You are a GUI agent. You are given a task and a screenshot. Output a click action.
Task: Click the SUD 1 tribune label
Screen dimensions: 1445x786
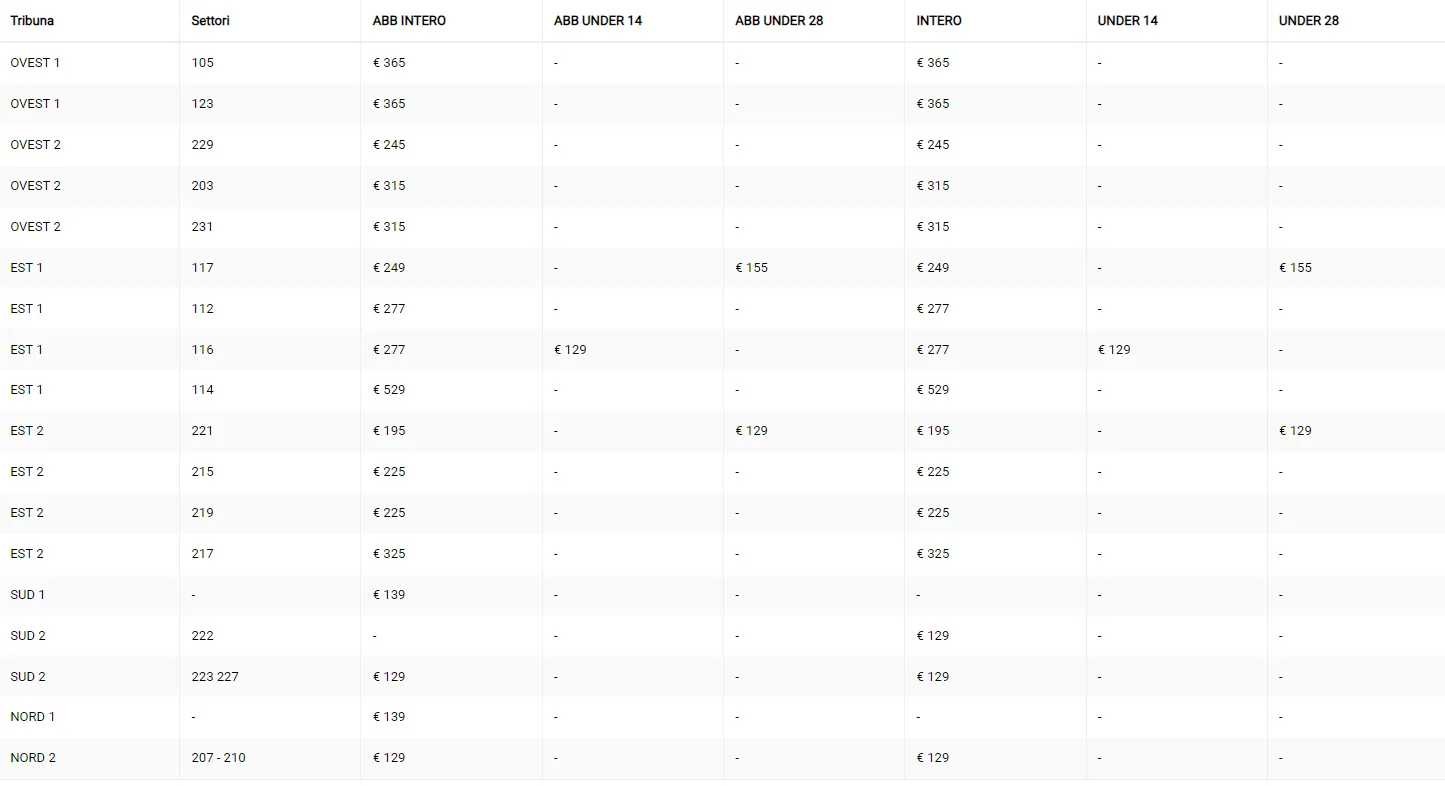point(28,594)
